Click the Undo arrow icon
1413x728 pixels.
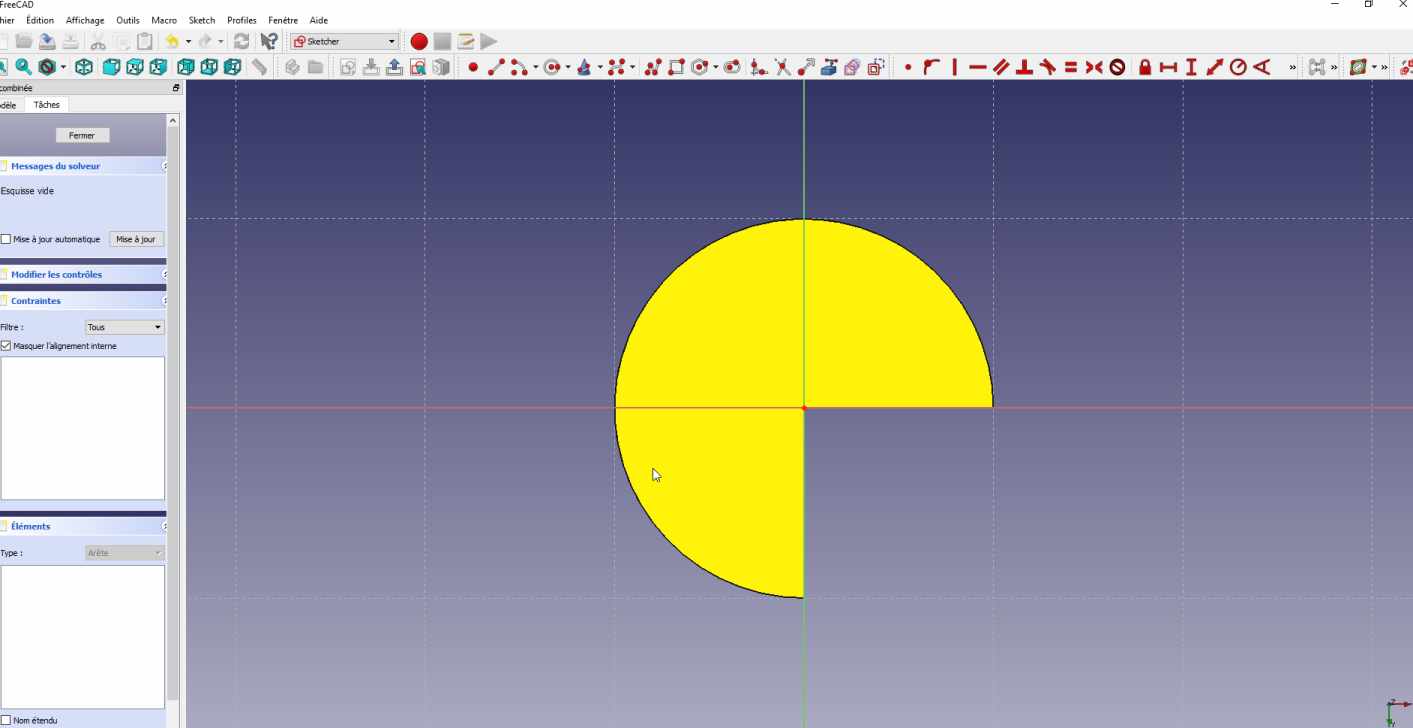click(x=172, y=41)
